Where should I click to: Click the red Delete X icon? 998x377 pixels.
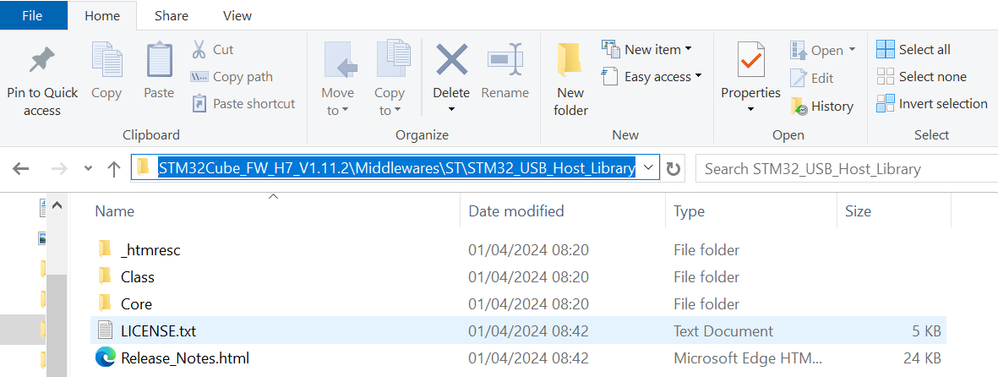(451, 60)
